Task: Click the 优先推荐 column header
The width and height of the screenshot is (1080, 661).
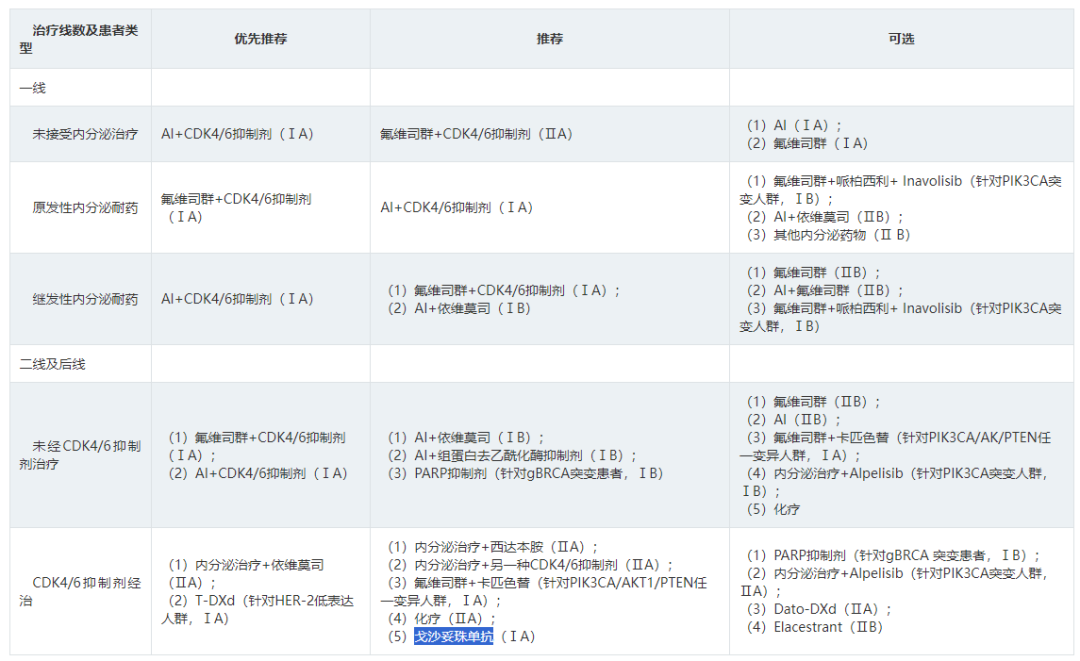Action: point(260,39)
